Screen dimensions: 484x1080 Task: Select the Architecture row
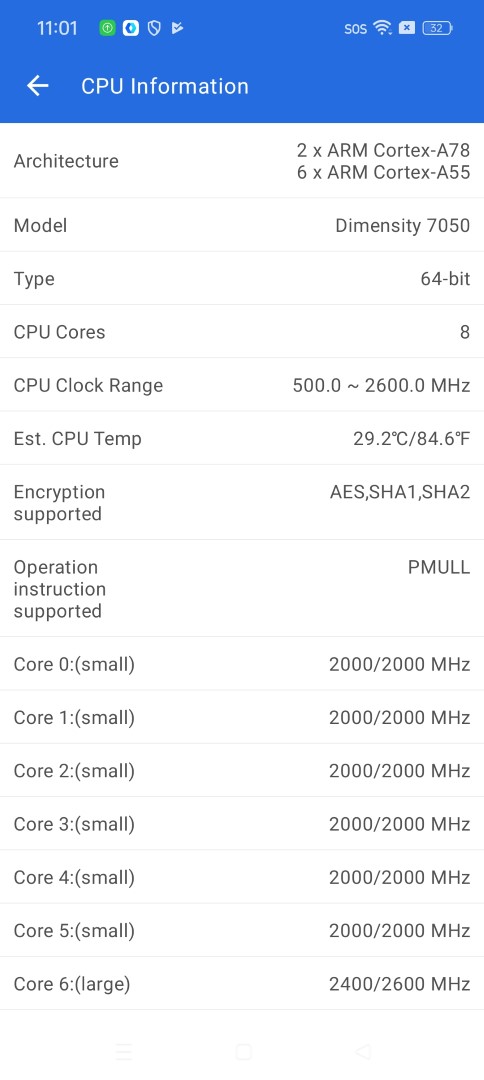coord(242,161)
